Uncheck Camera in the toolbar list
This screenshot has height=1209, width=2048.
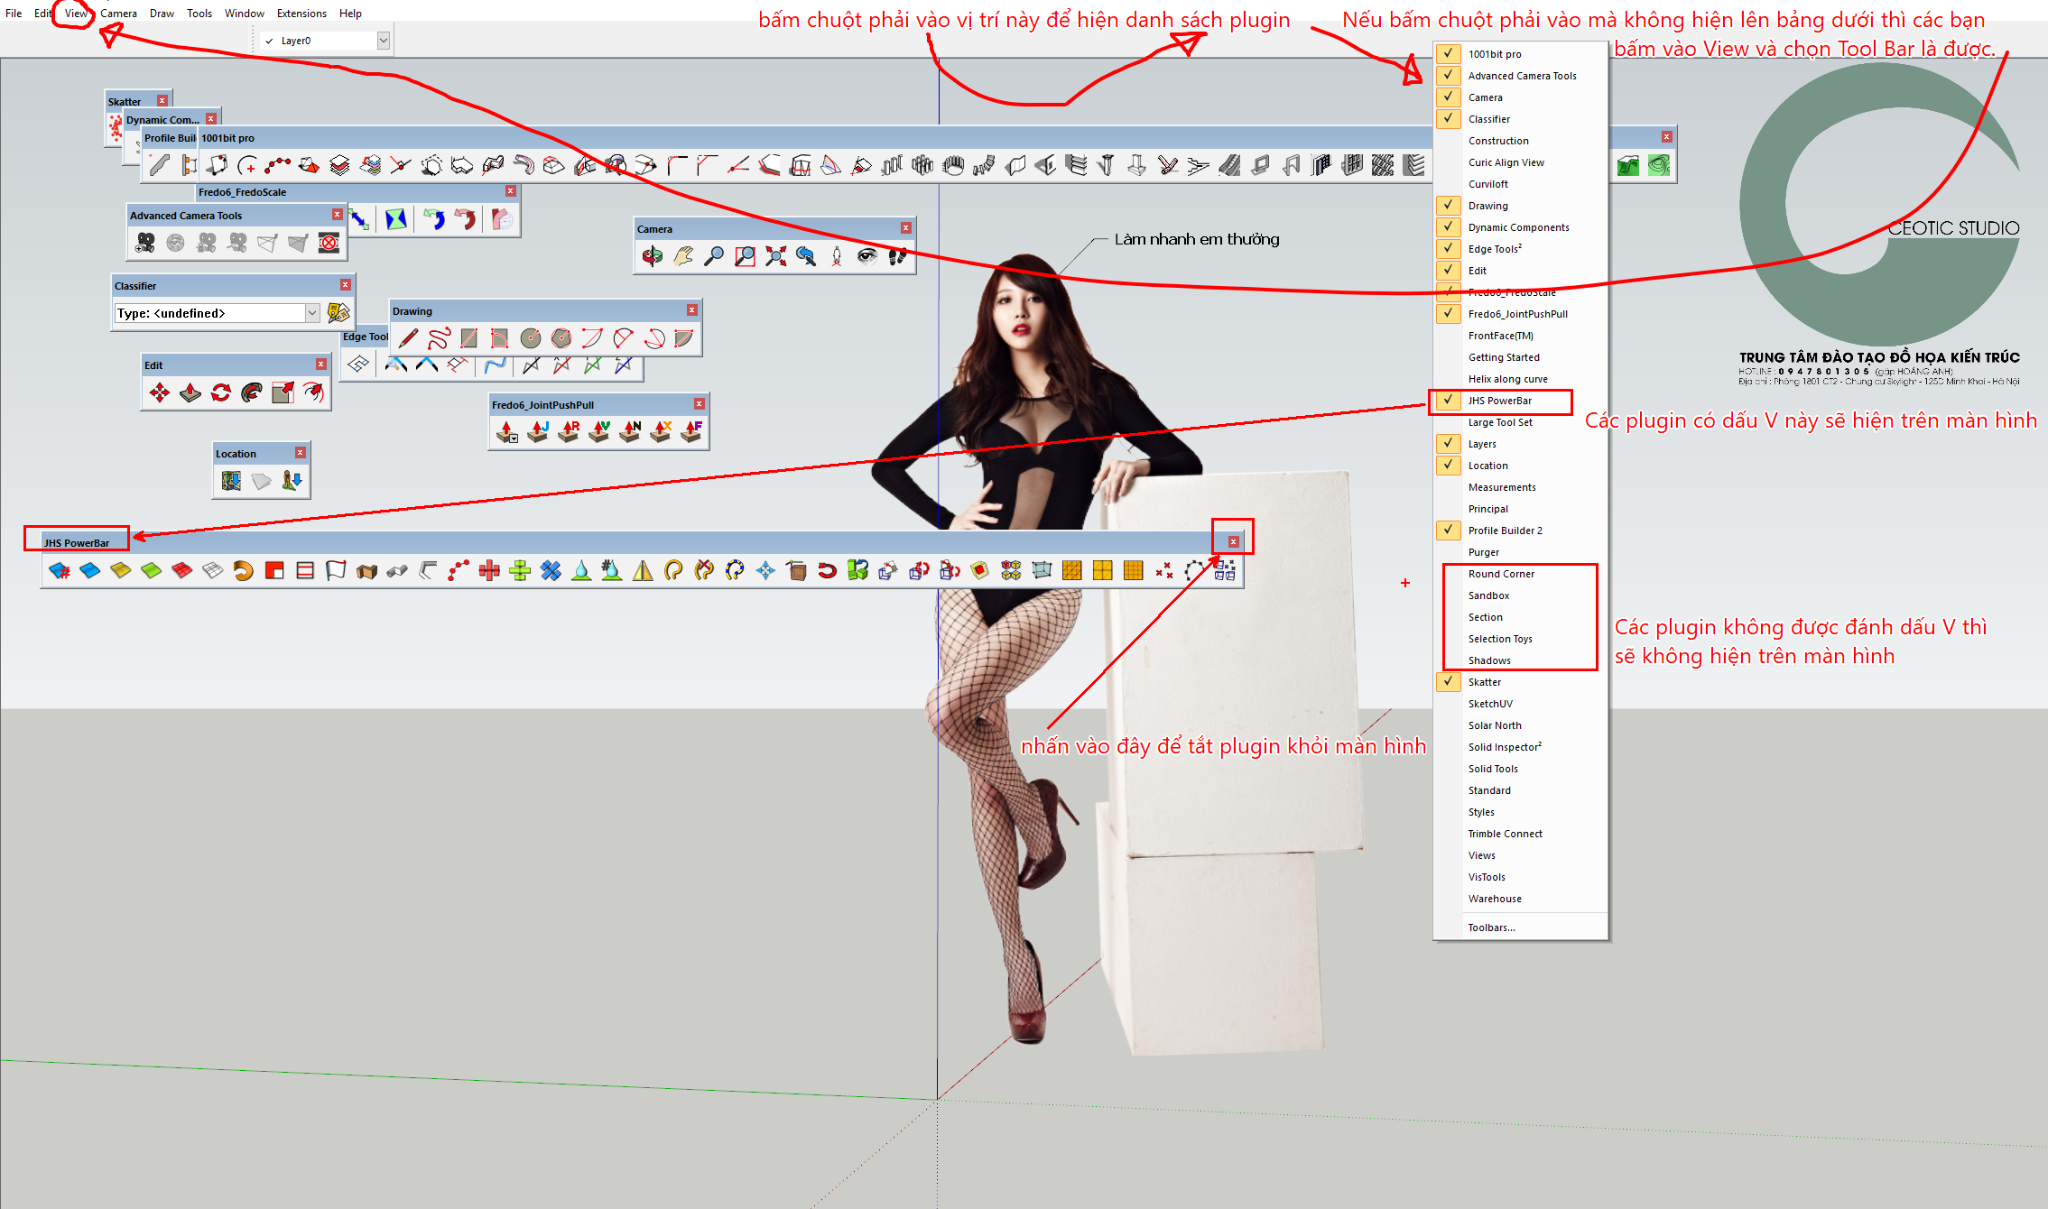pyautogui.click(x=1520, y=97)
